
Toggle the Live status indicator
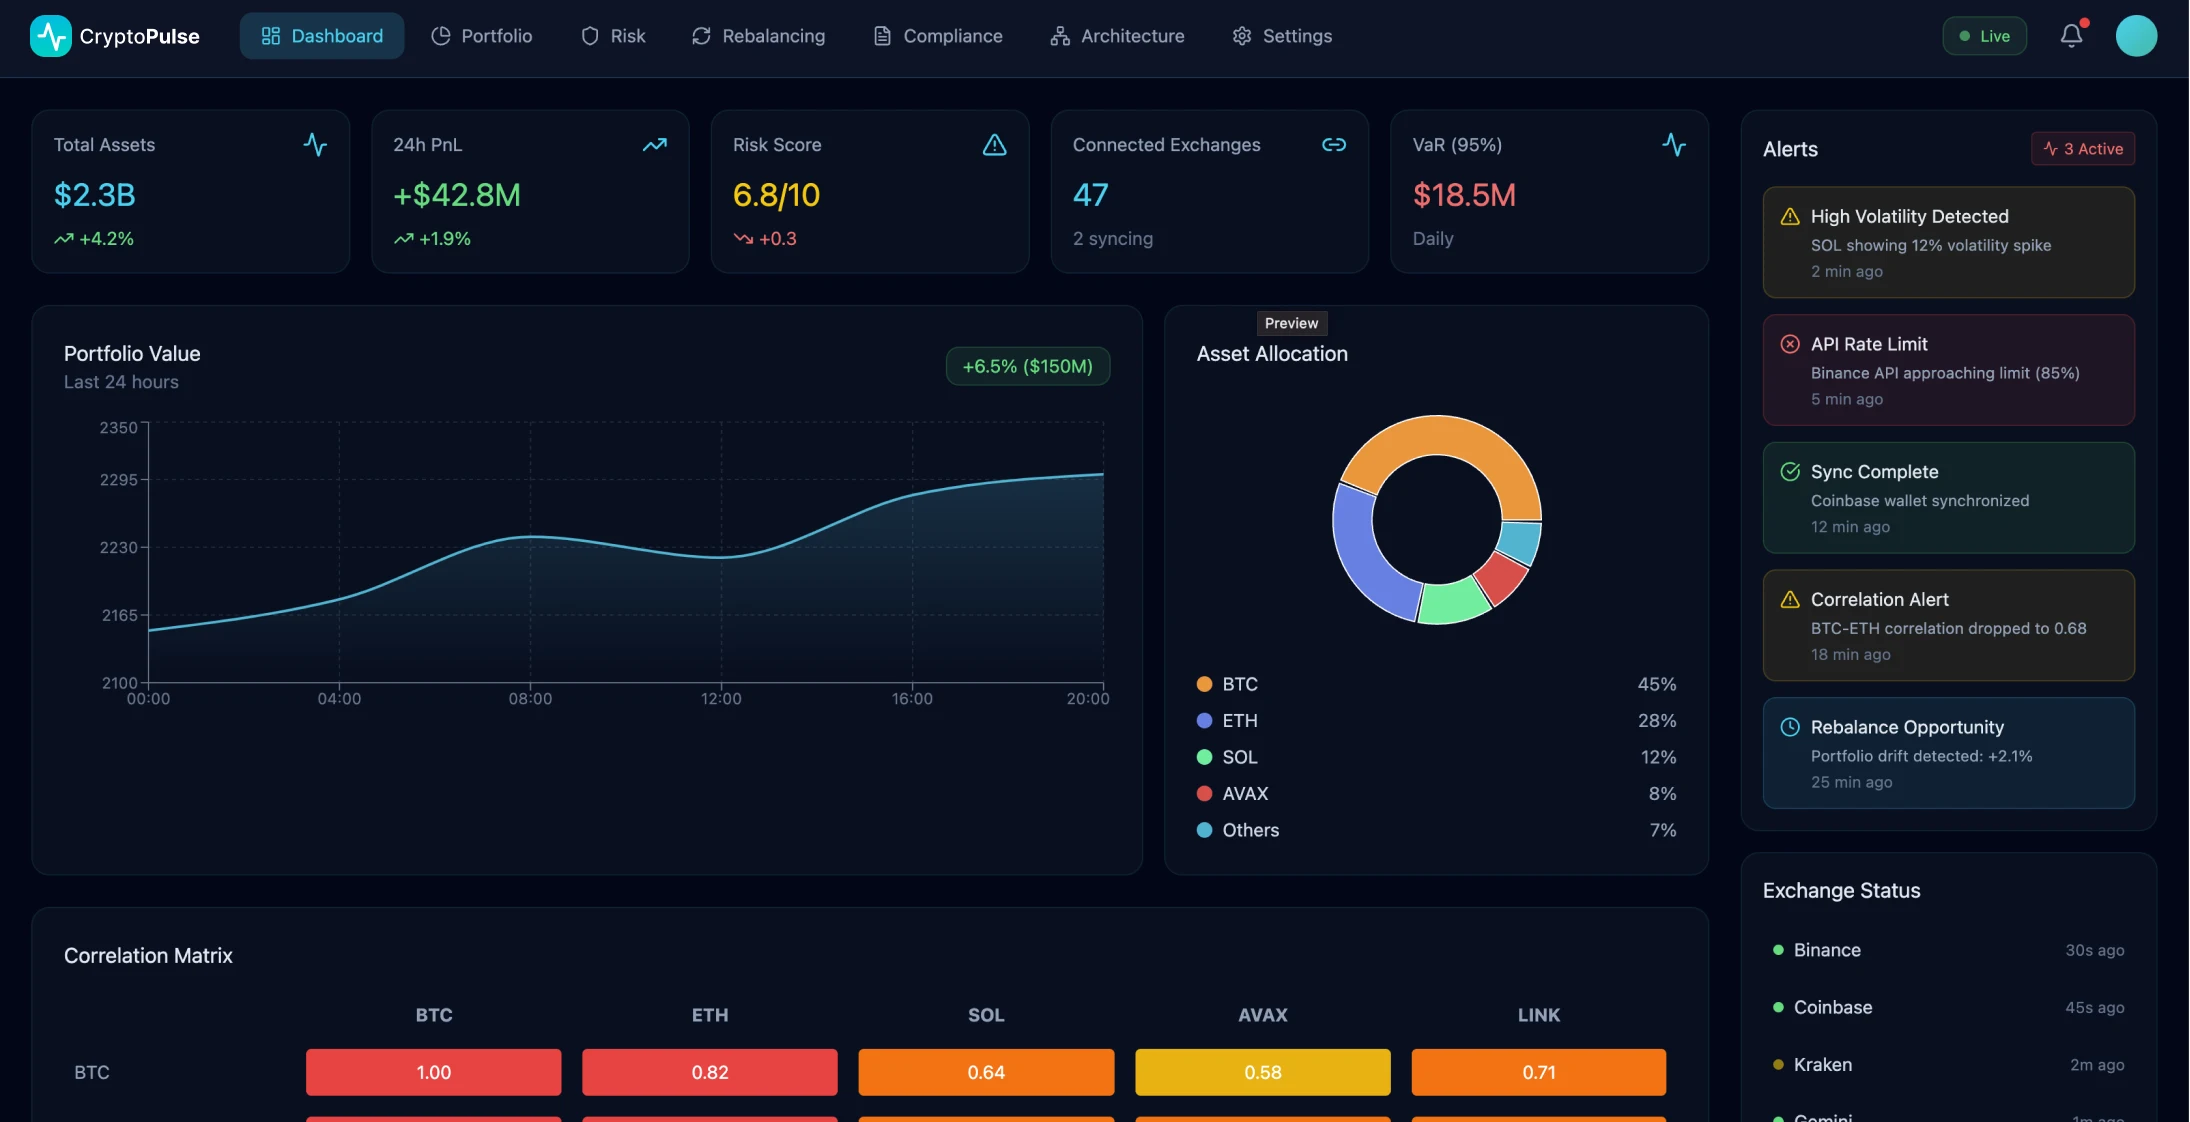click(1984, 35)
